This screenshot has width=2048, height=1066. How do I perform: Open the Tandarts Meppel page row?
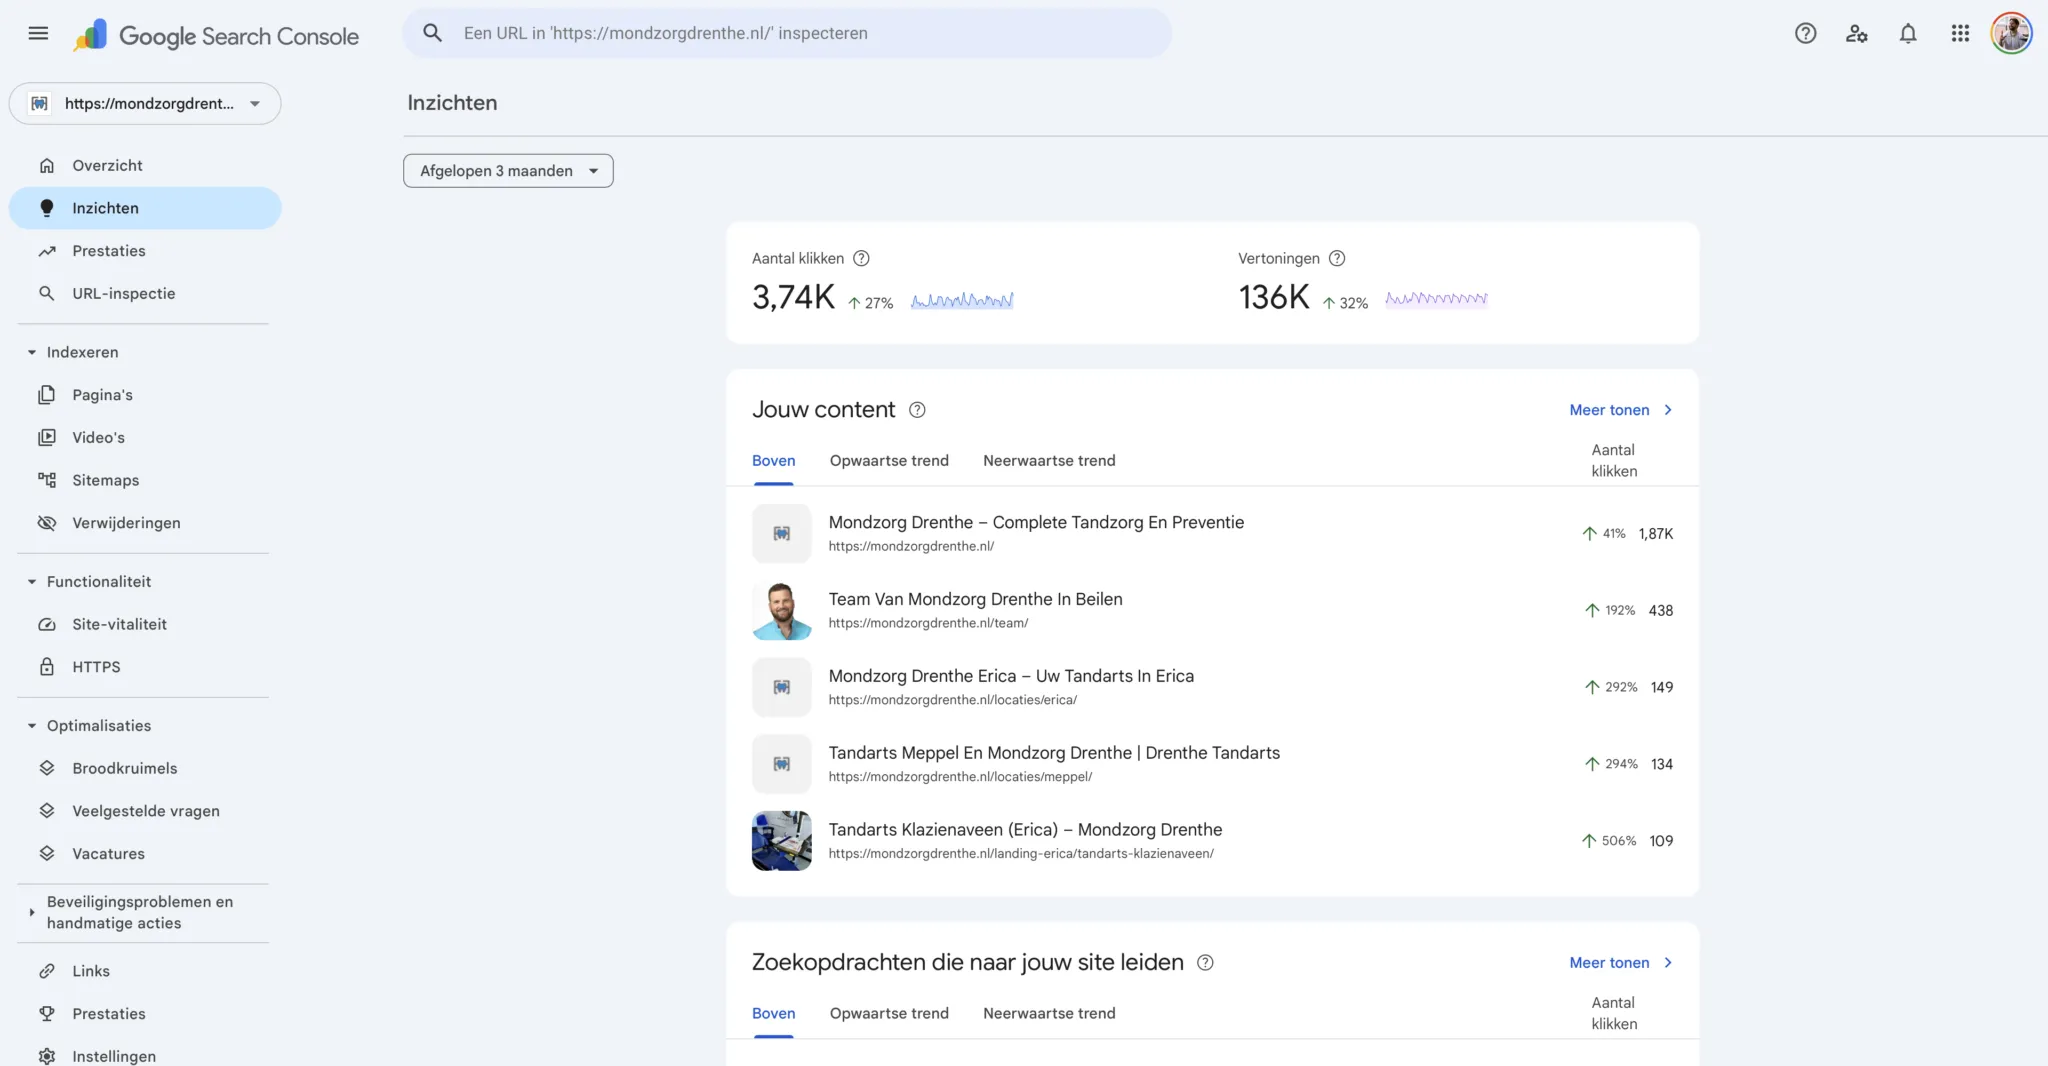1212,764
